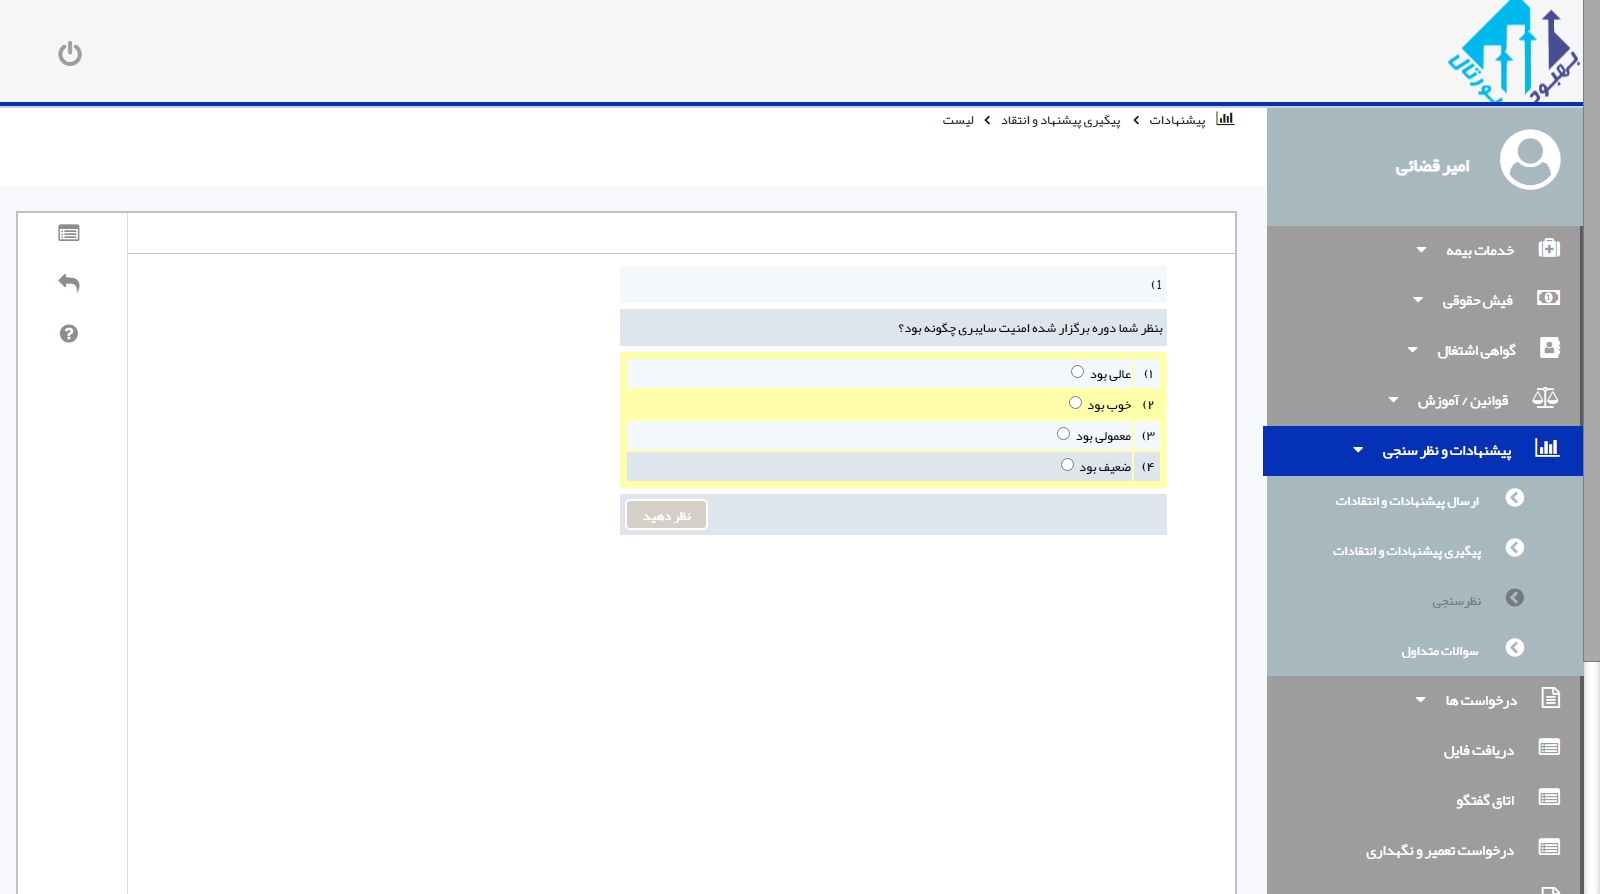Image resolution: width=1600 pixels, height=894 pixels.
Task: Click the پیشنهادات breadcrumb link
Action: click(1177, 120)
